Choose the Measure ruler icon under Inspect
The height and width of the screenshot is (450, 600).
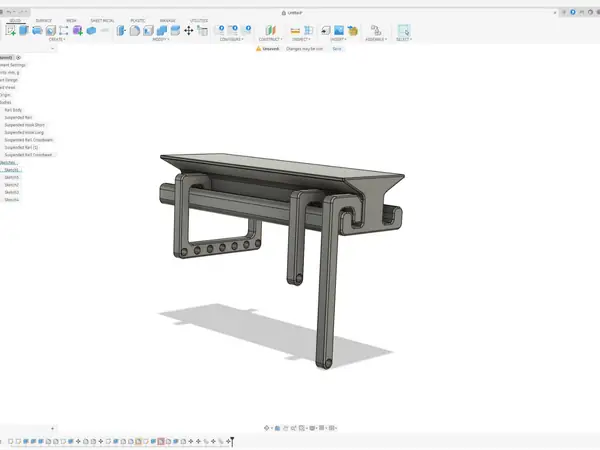pos(295,31)
